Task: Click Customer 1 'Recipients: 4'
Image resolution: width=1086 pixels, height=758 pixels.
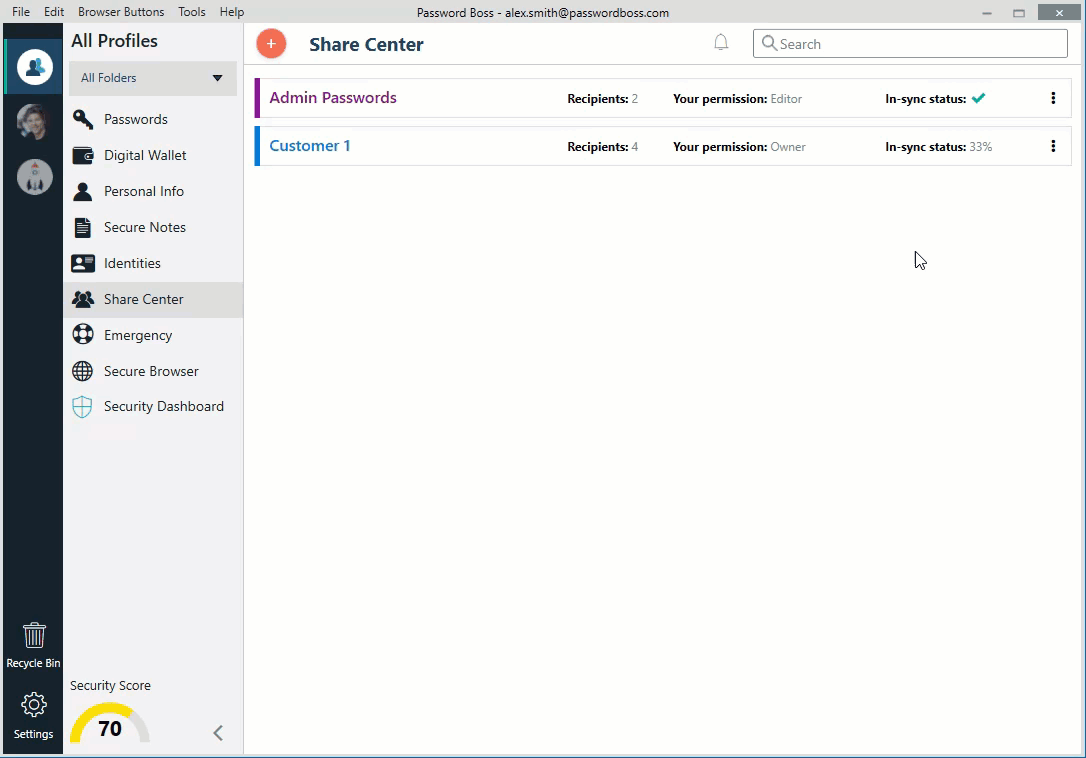Action: coord(603,147)
